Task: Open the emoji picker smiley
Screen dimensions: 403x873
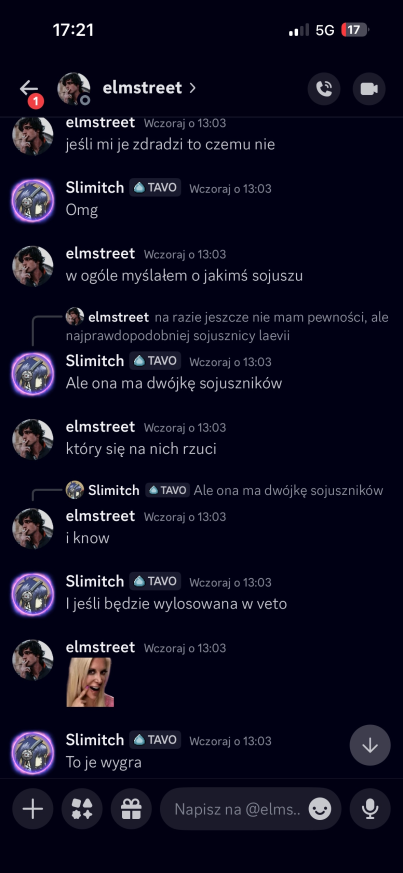Action: 320,809
